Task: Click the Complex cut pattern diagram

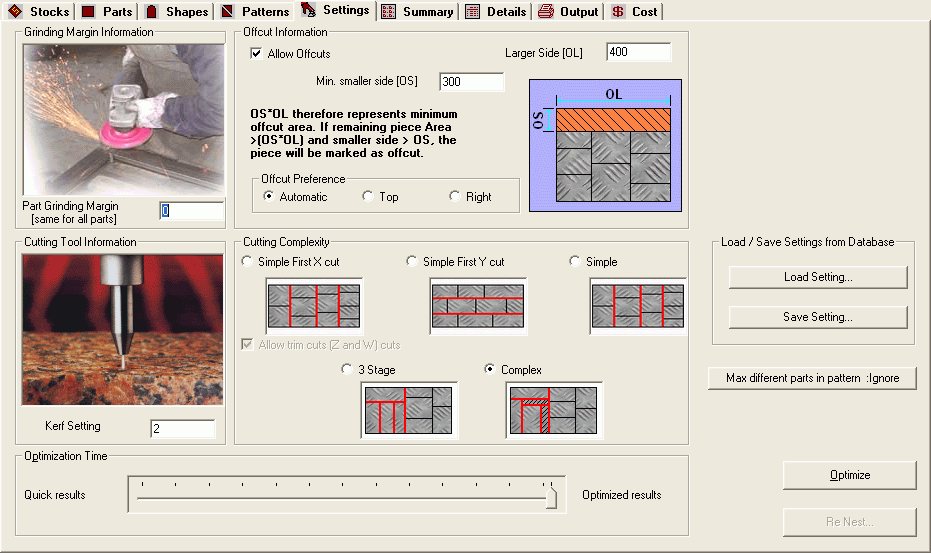Action: coord(554,411)
